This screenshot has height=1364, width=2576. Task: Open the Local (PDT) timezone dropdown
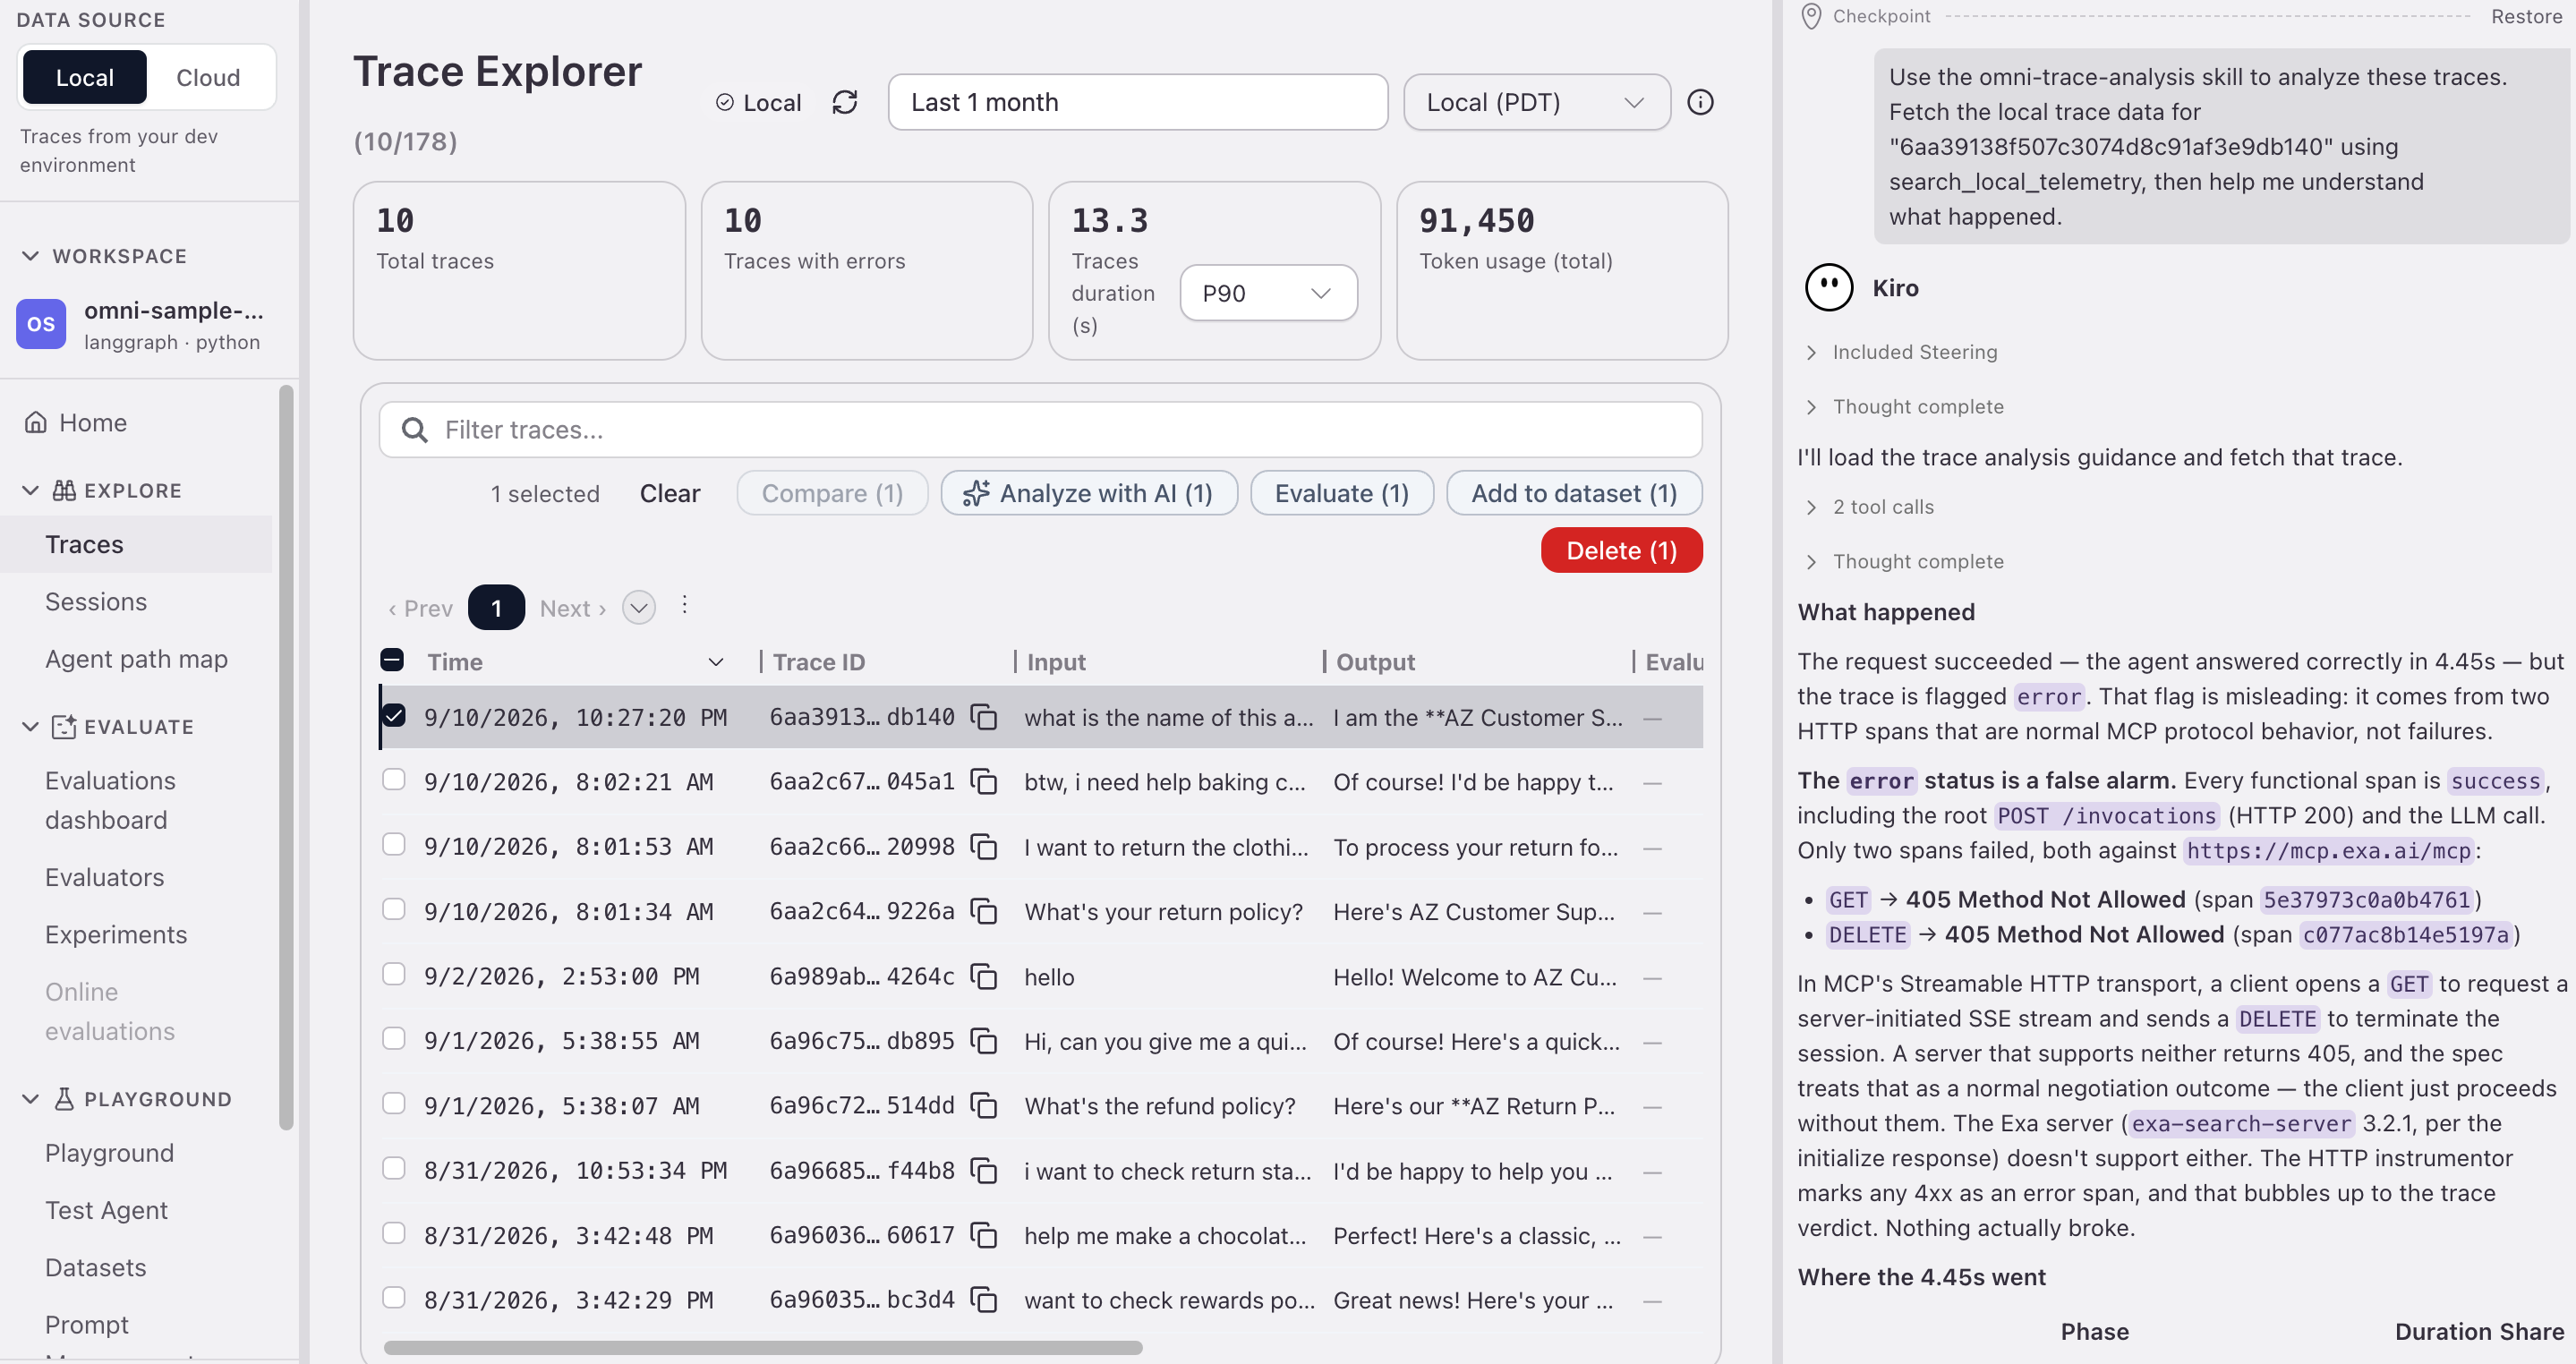coord(1536,102)
